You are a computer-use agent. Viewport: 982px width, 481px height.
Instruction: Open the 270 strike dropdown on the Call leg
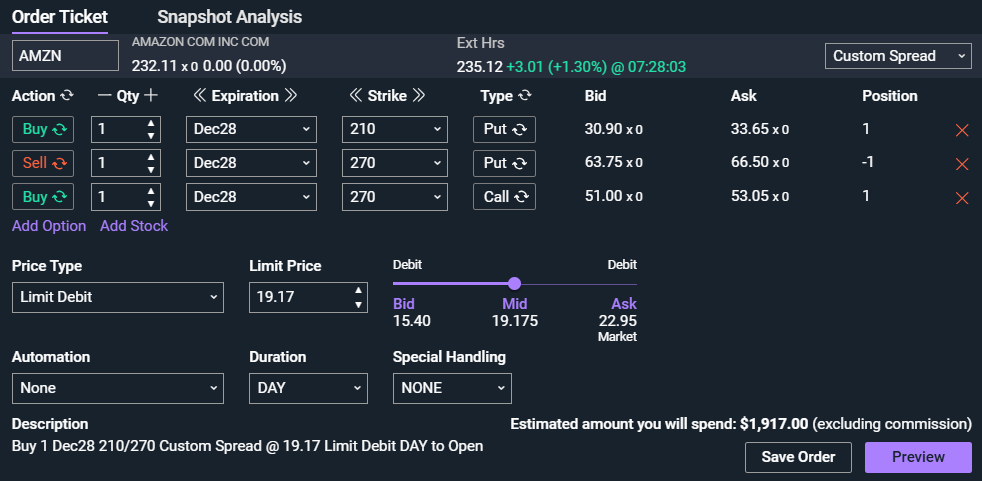[395, 197]
